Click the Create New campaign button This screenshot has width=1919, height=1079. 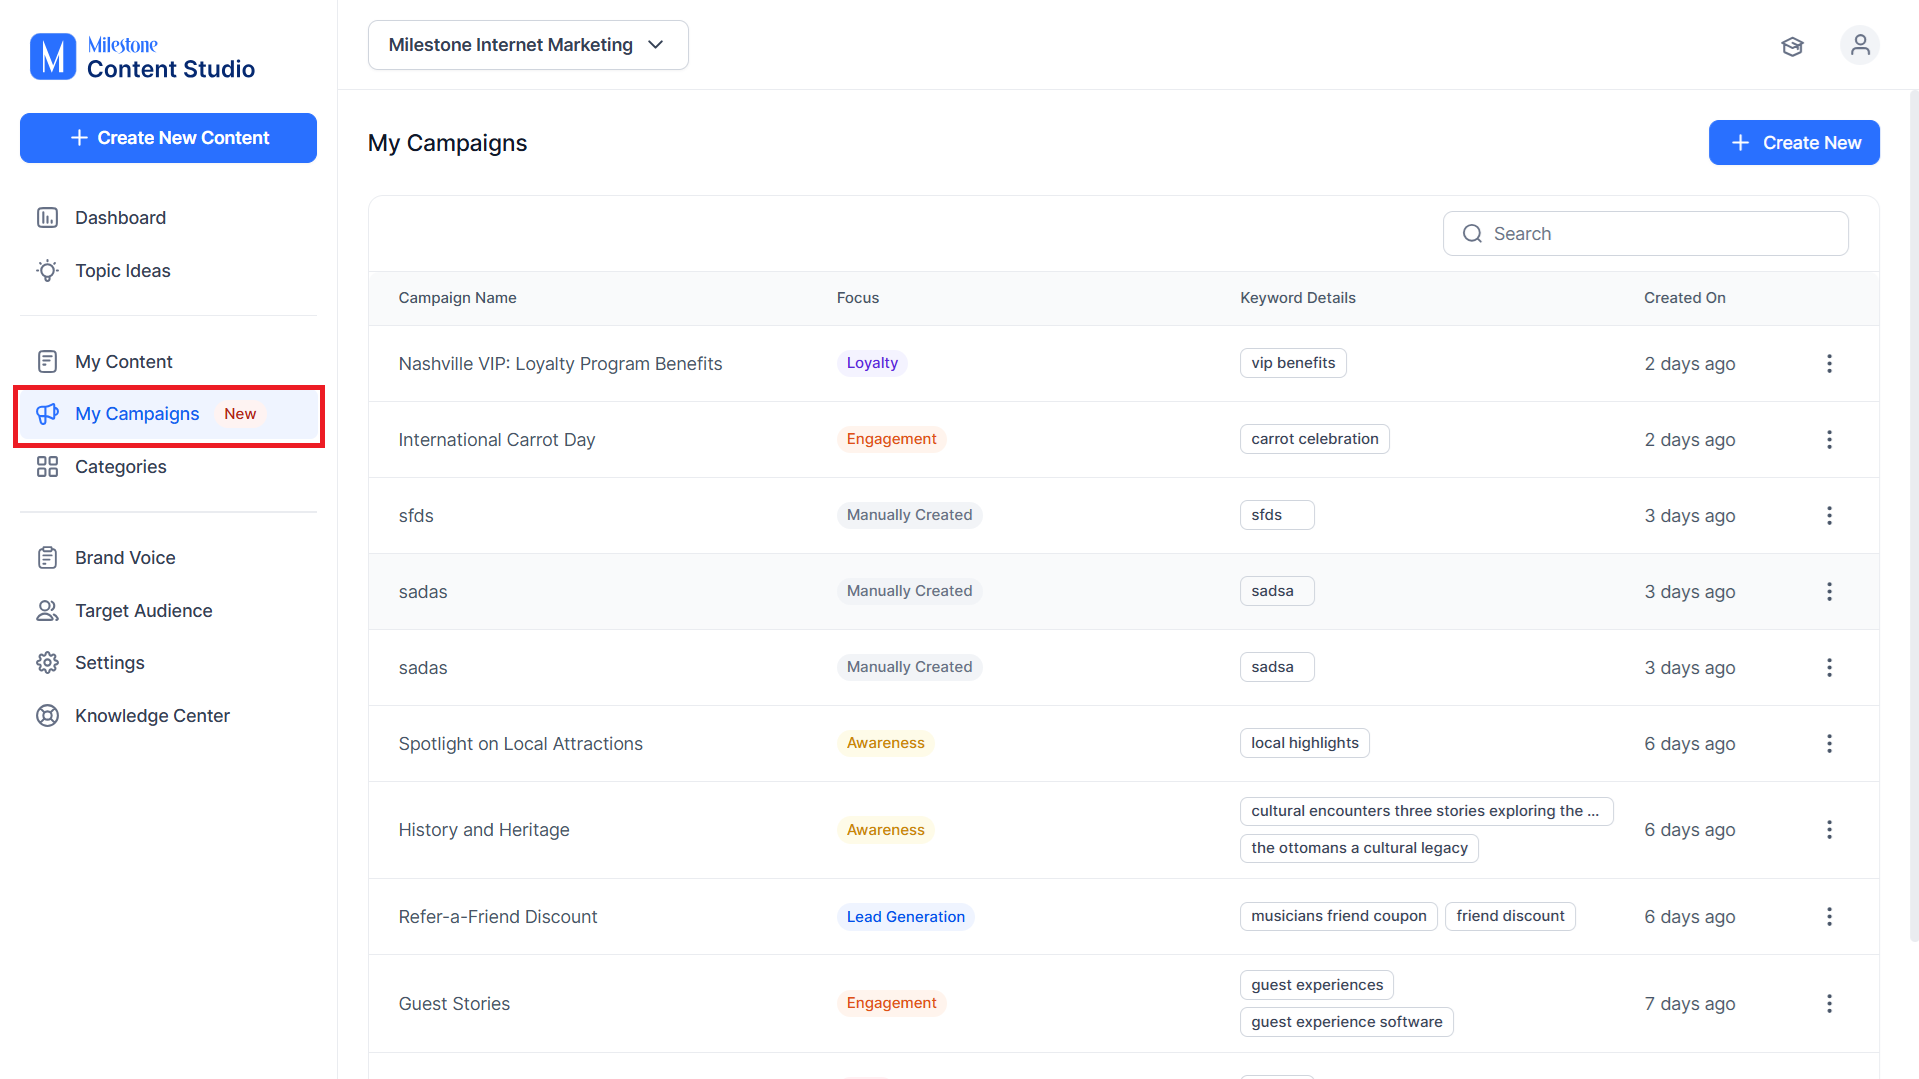(1794, 143)
